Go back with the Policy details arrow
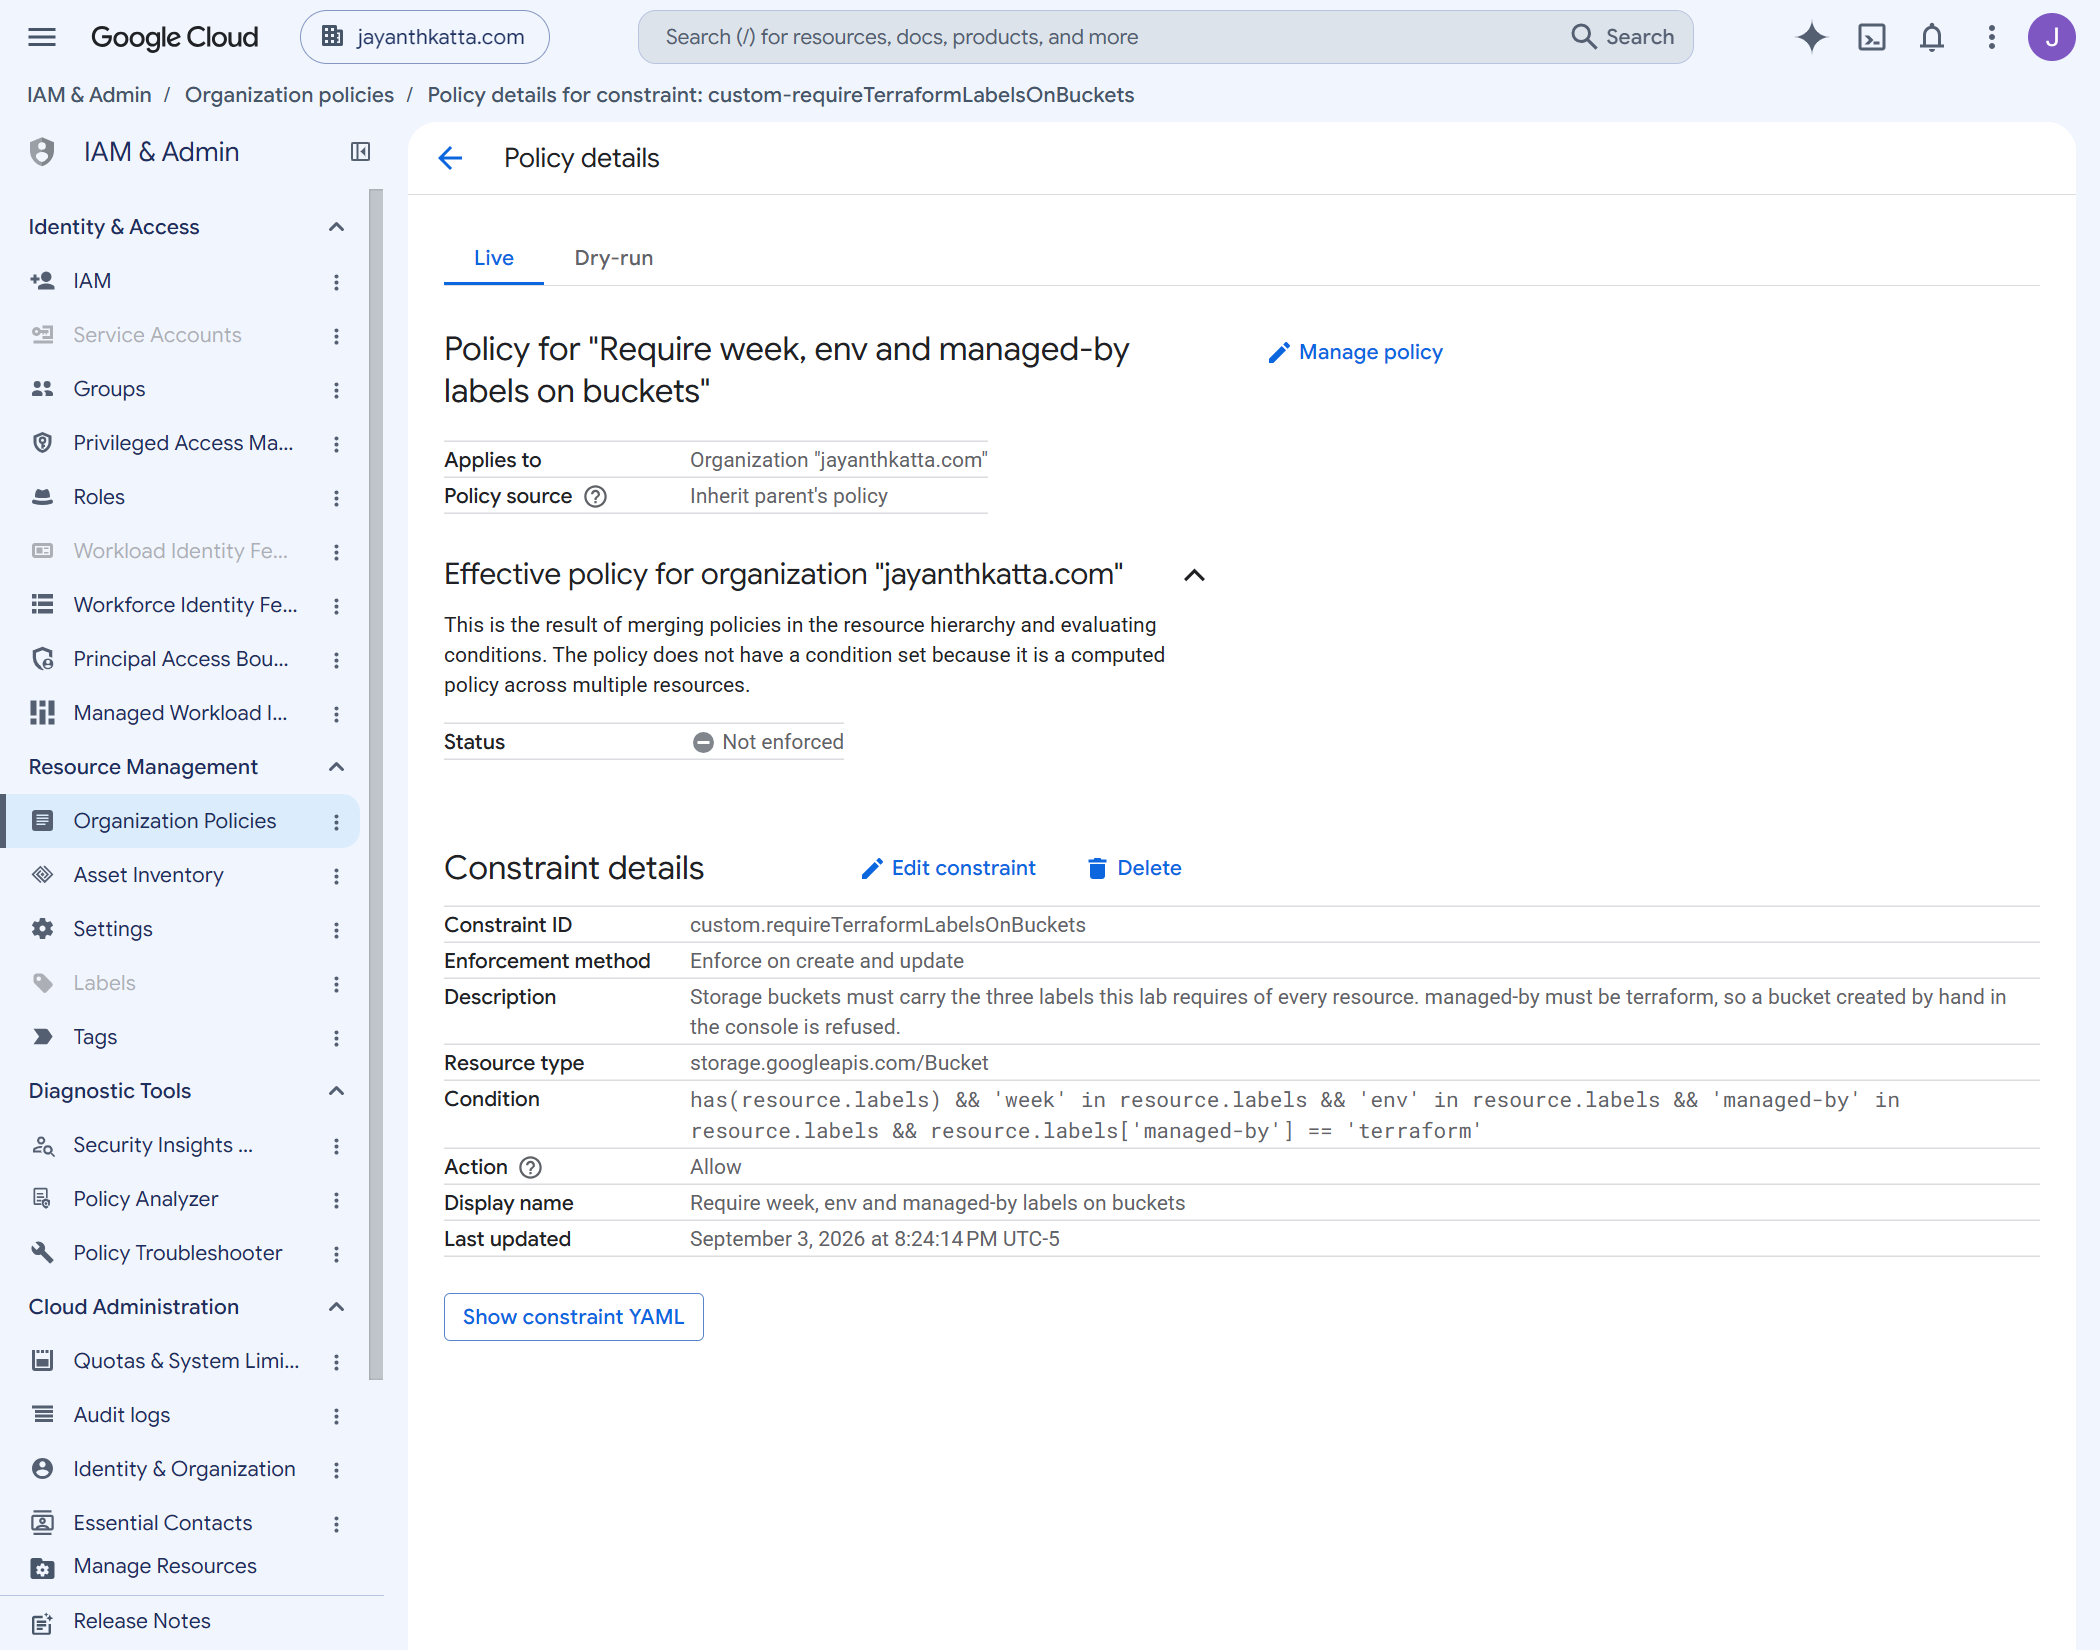Screen dimensions: 2100x1650 pos(451,158)
